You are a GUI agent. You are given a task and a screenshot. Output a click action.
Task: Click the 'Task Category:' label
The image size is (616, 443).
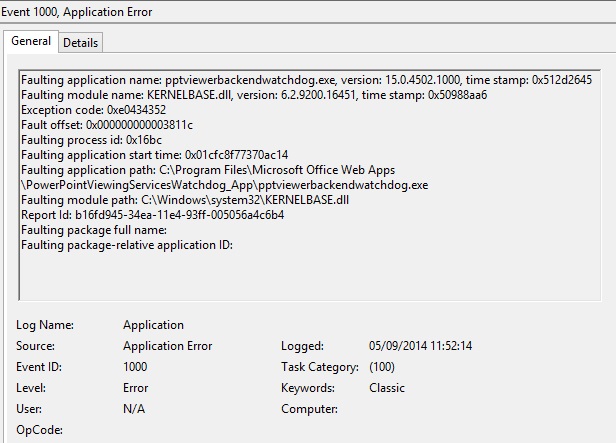[320, 367]
